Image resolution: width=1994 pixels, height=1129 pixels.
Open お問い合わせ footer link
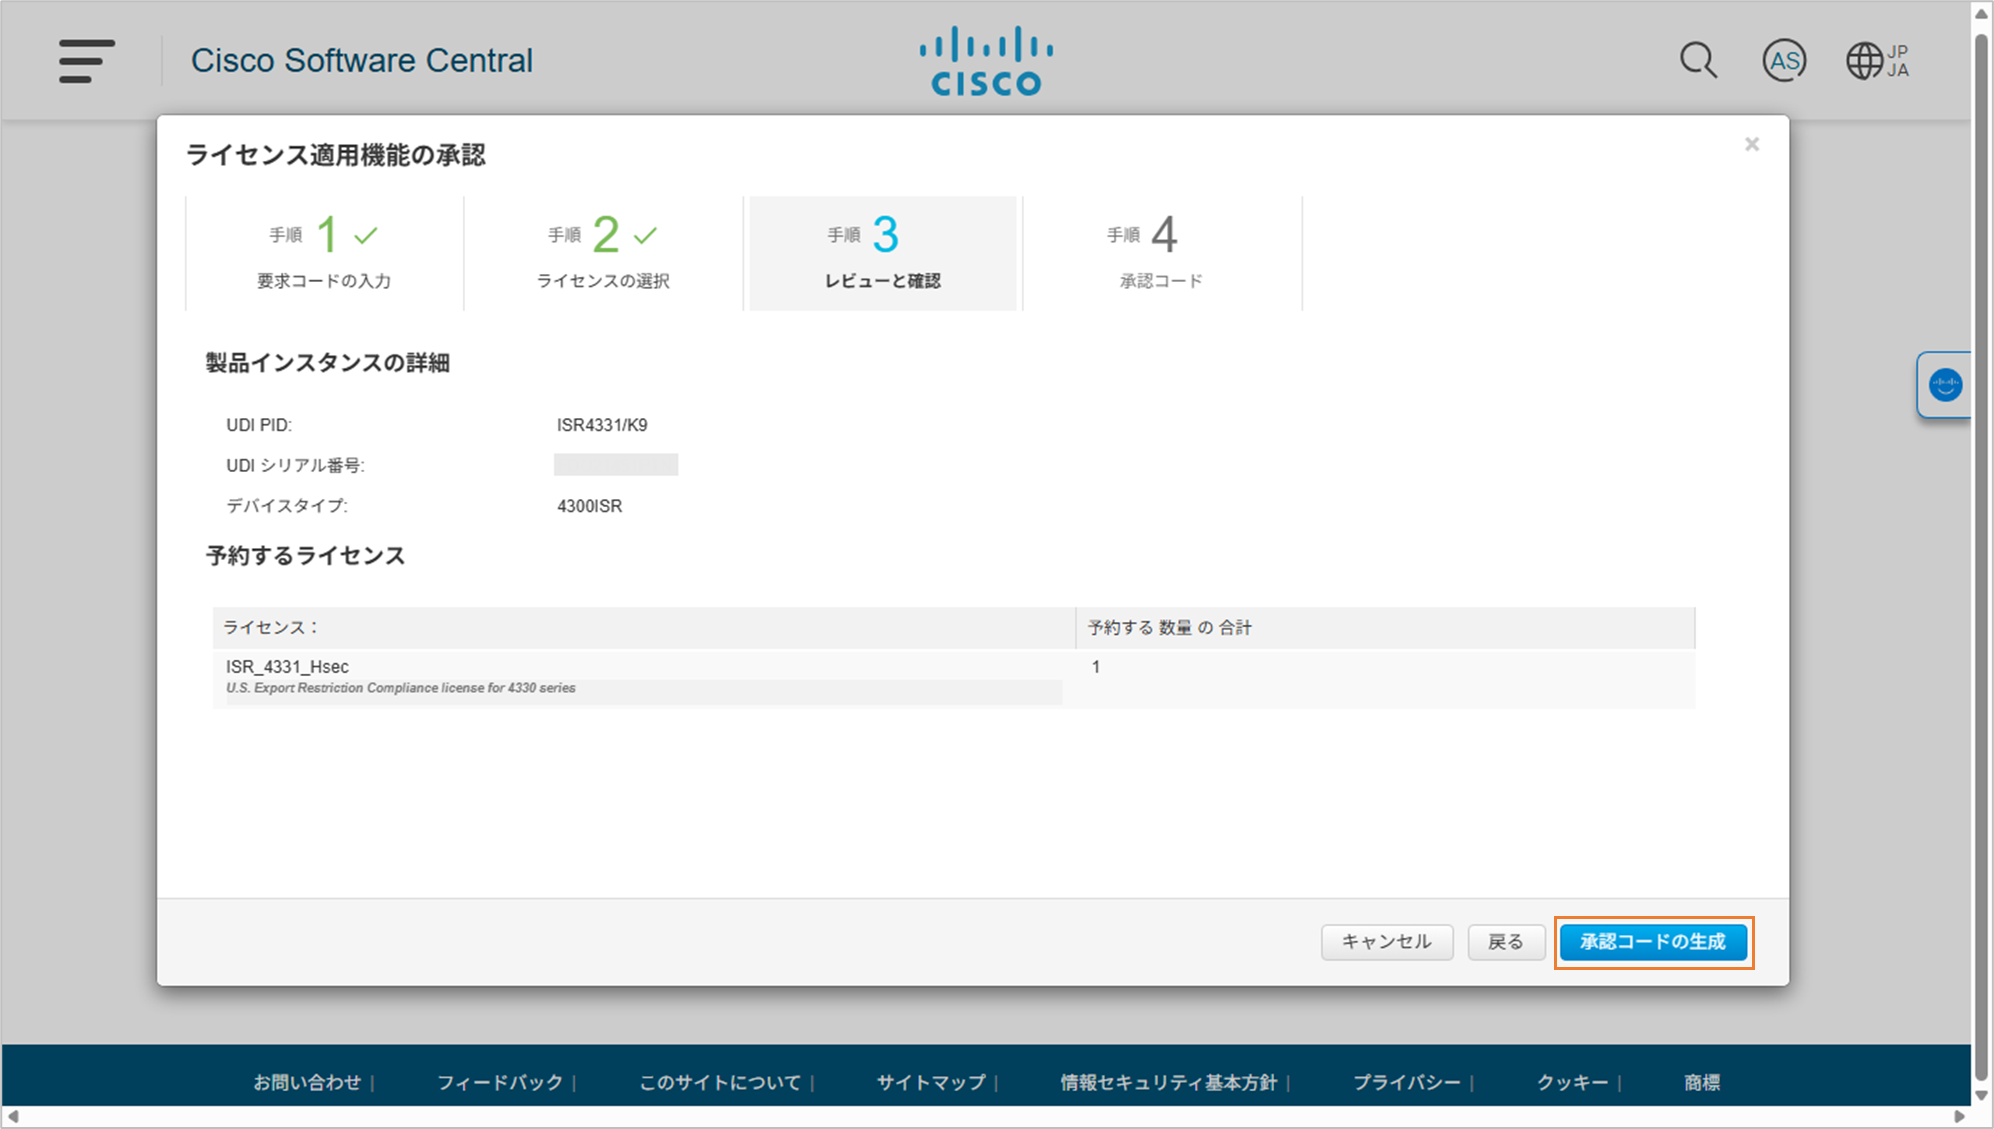[x=306, y=1082]
